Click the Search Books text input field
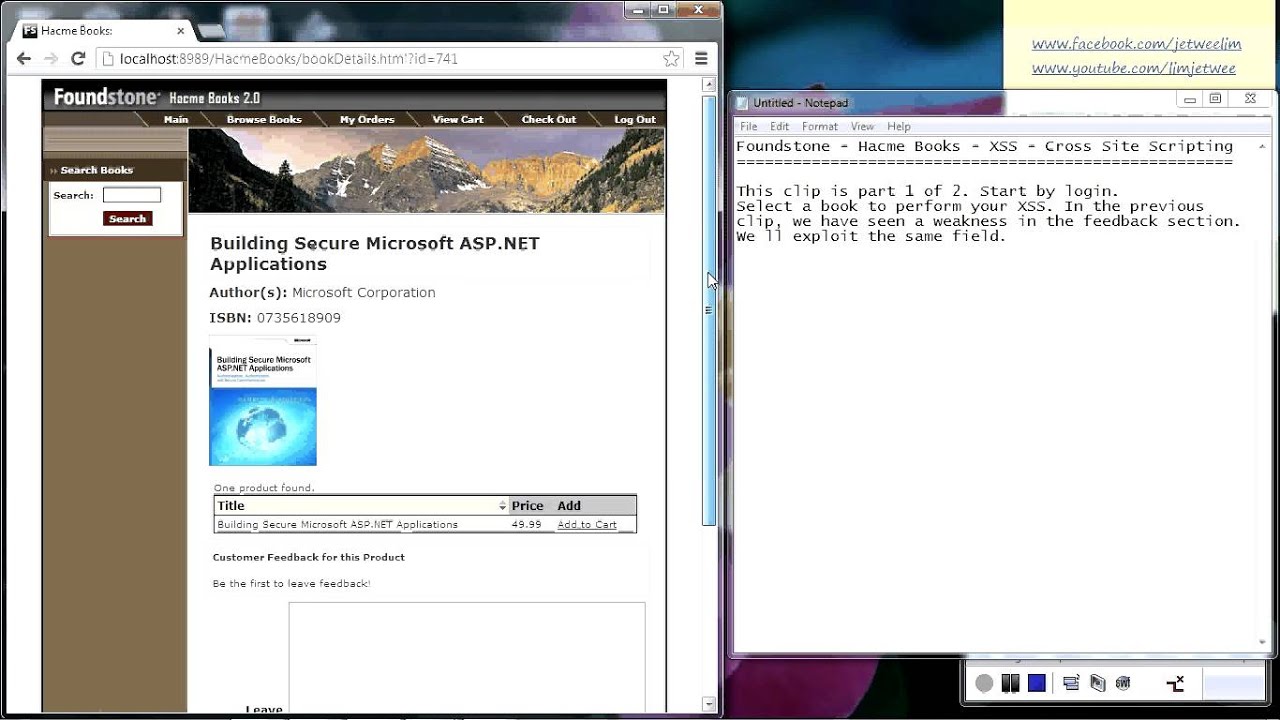This screenshot has height=720, width=1280. click(x=131, y=195)
